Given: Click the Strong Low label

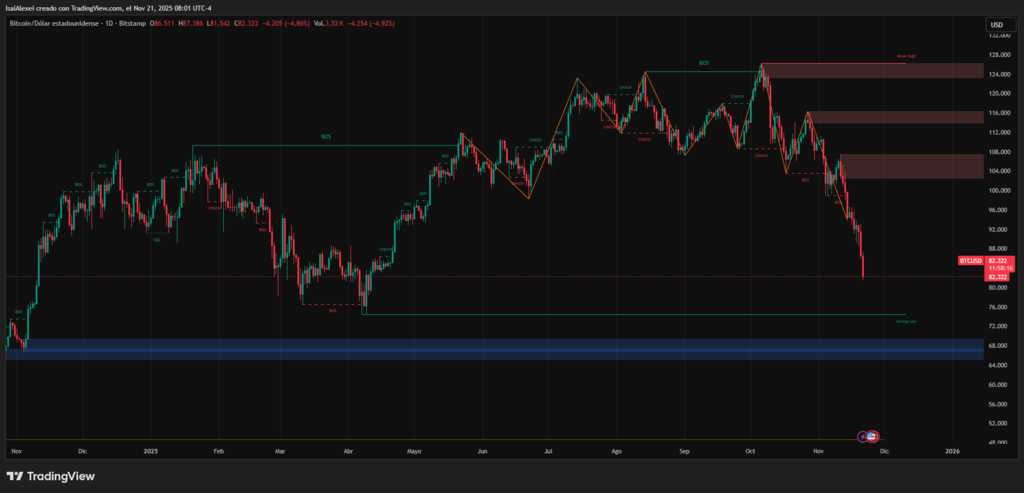Looking at the screenshot, I should pos(906,321).
